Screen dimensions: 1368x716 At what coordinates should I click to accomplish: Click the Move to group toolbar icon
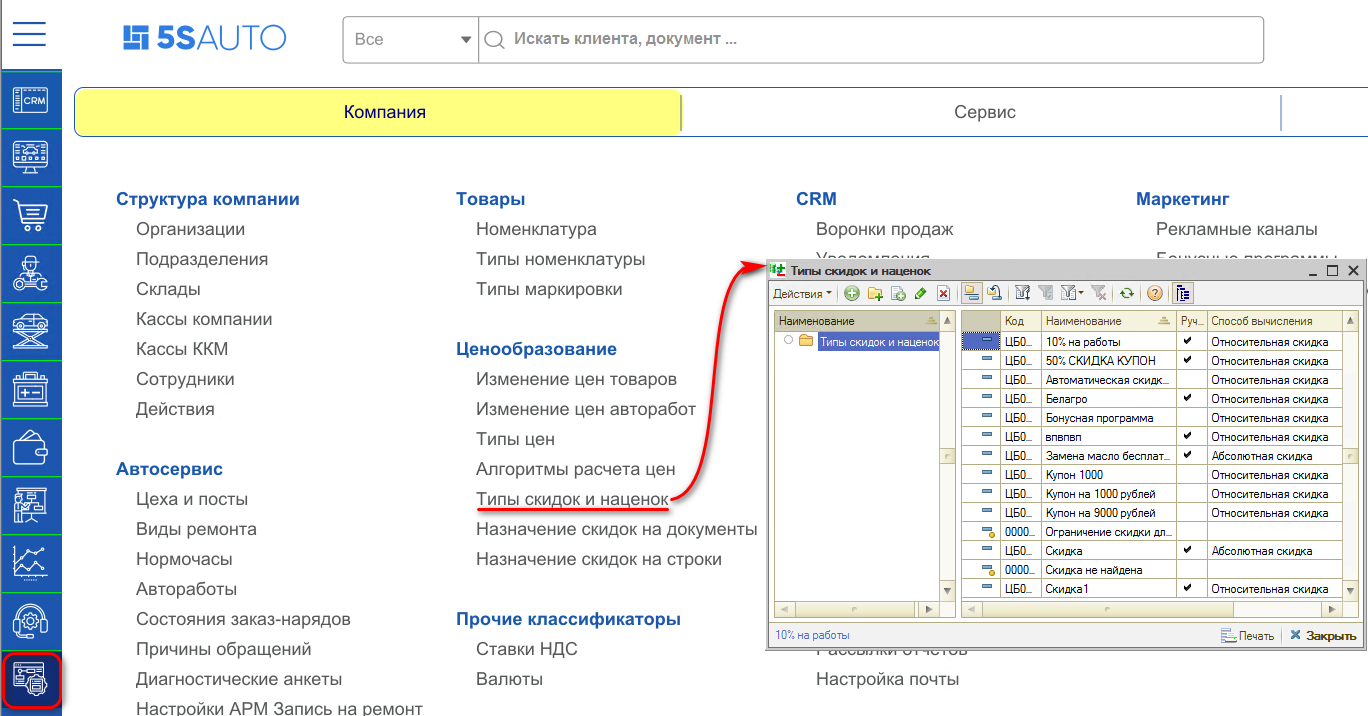[x=994, y=293]
